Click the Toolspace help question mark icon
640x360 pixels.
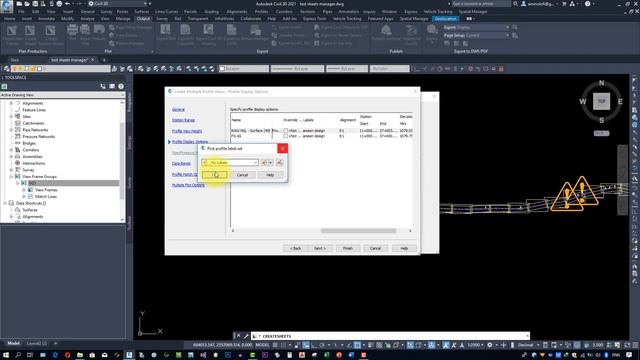coord(121,87)
